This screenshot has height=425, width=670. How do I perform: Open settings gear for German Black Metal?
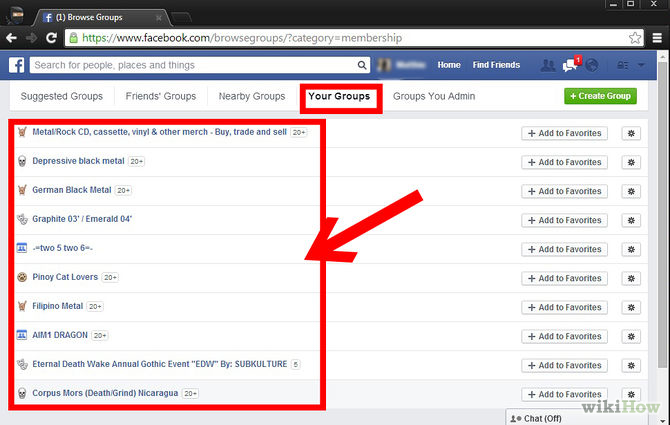click(x=631, y=191)
